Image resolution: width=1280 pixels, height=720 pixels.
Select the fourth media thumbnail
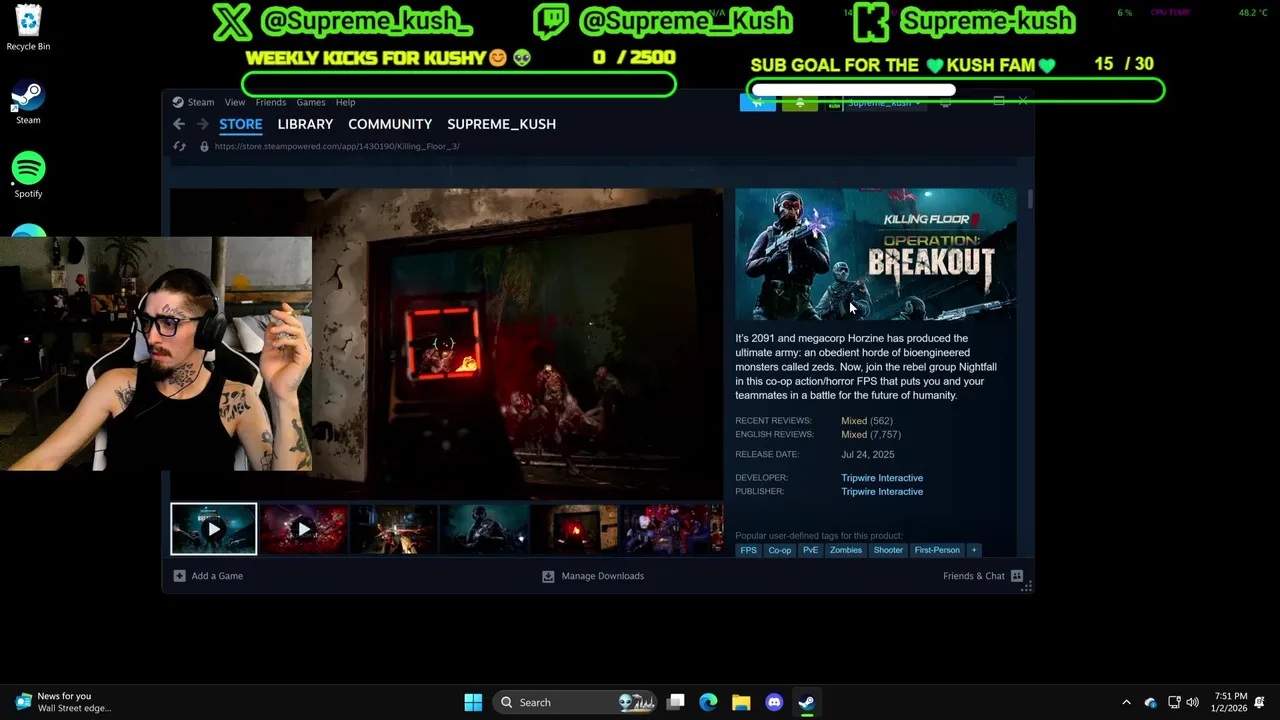[x=485, y=529]
